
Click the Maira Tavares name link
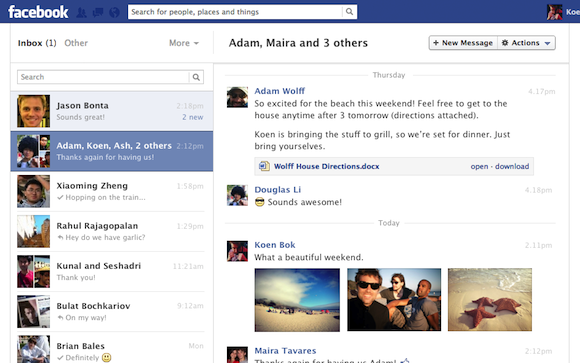(x=285, y=351)
